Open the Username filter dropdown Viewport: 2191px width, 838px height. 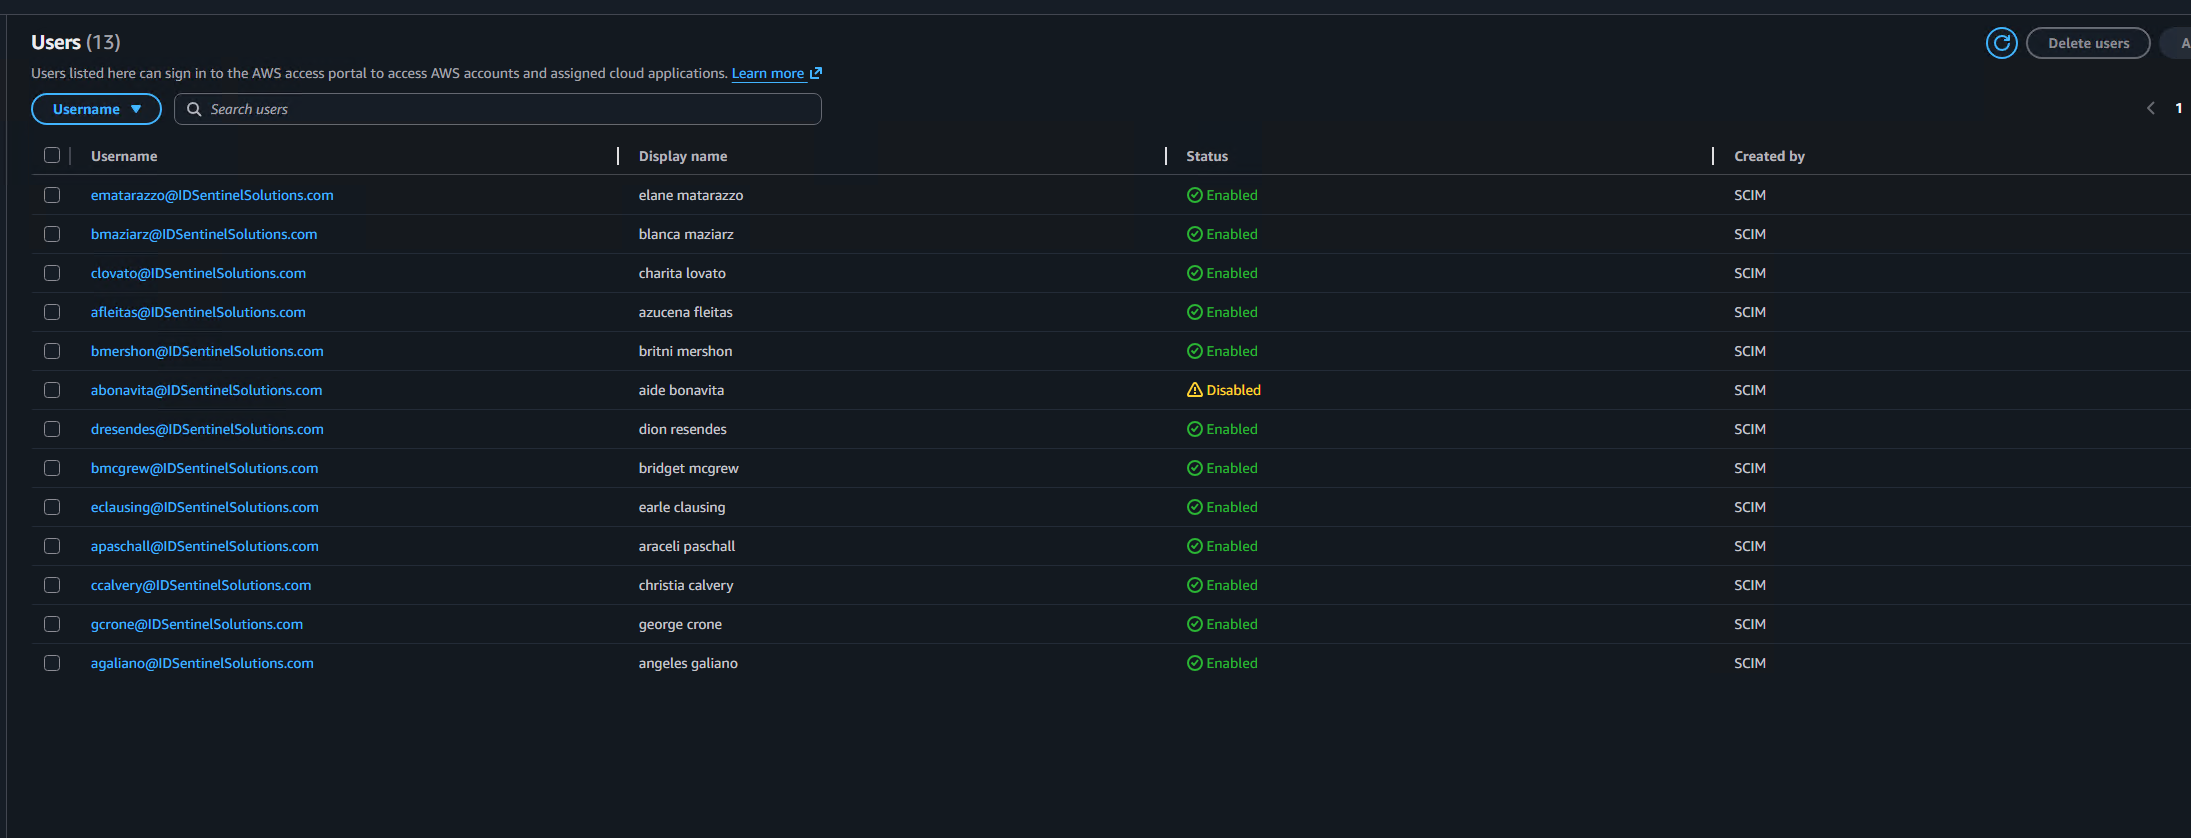(96, 109)
